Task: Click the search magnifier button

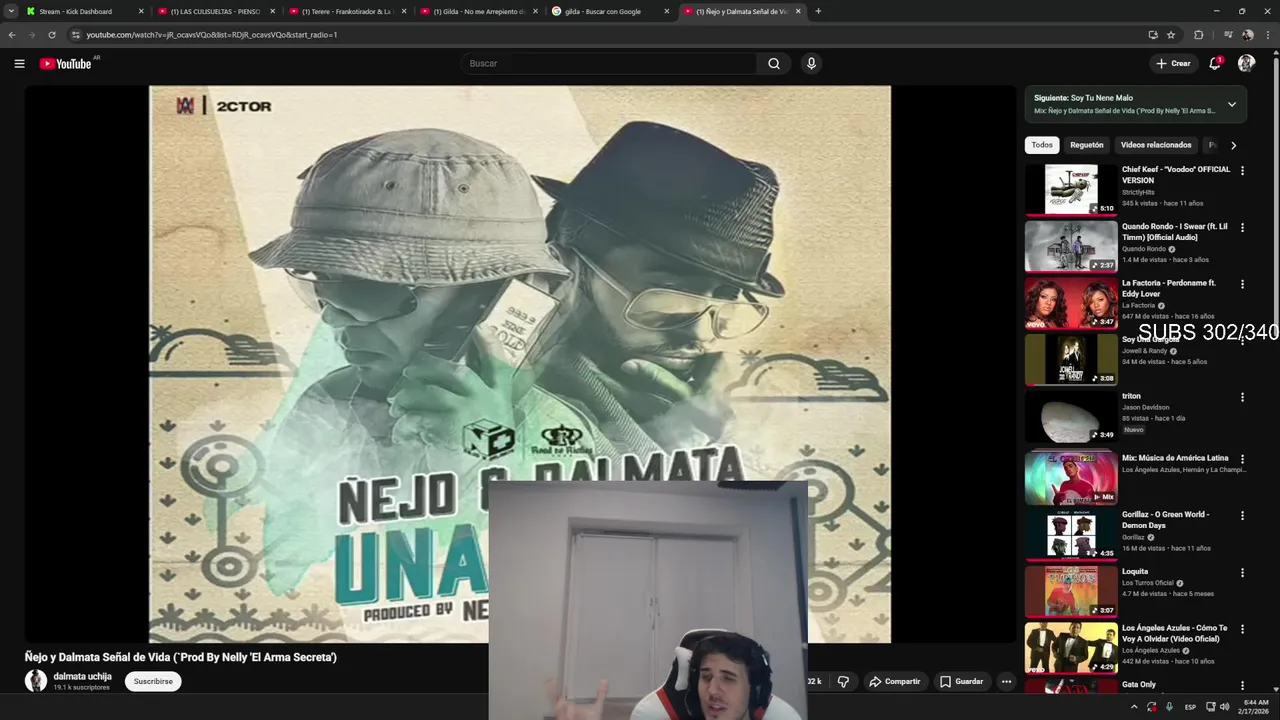Action: (774, 63)
